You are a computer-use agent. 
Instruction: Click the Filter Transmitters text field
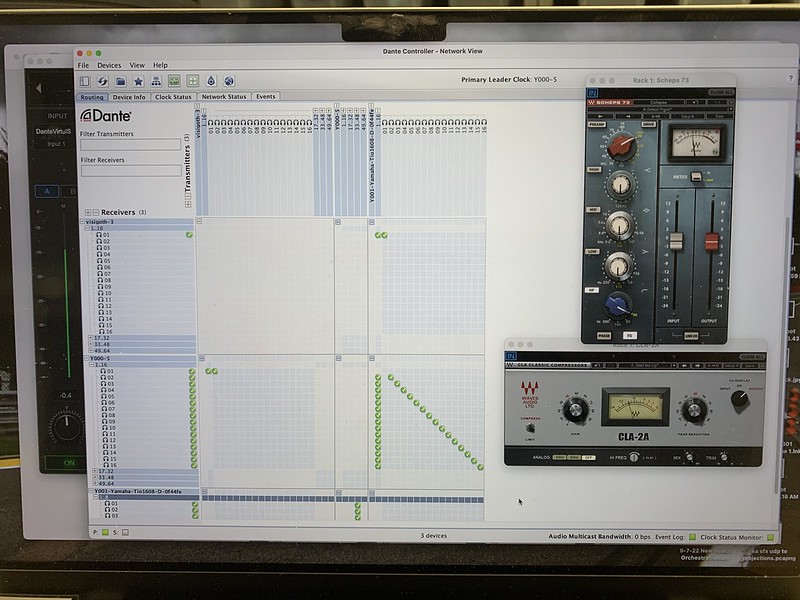tap(131, 145)
